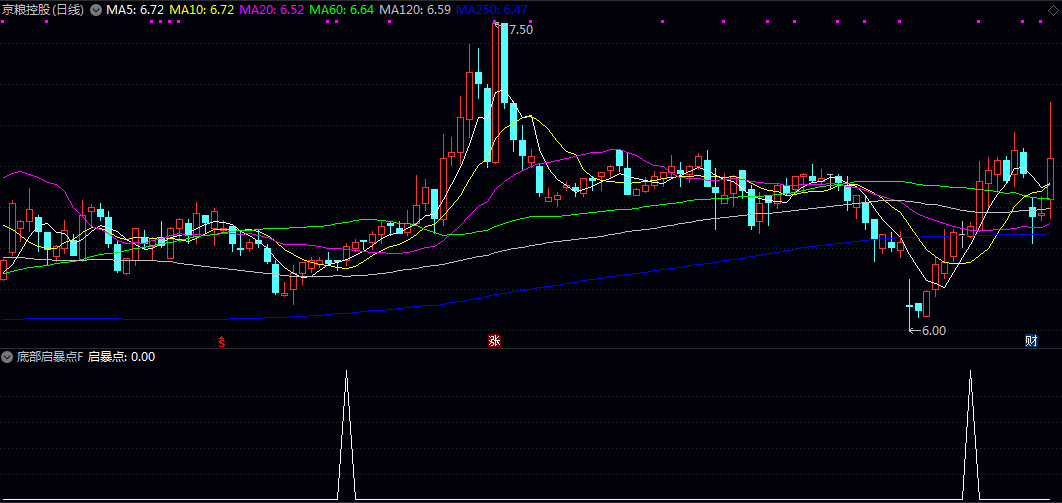1062x503 pixels.
Task: Click the 底部启爆点F indicator name
Action: (50, 357)
